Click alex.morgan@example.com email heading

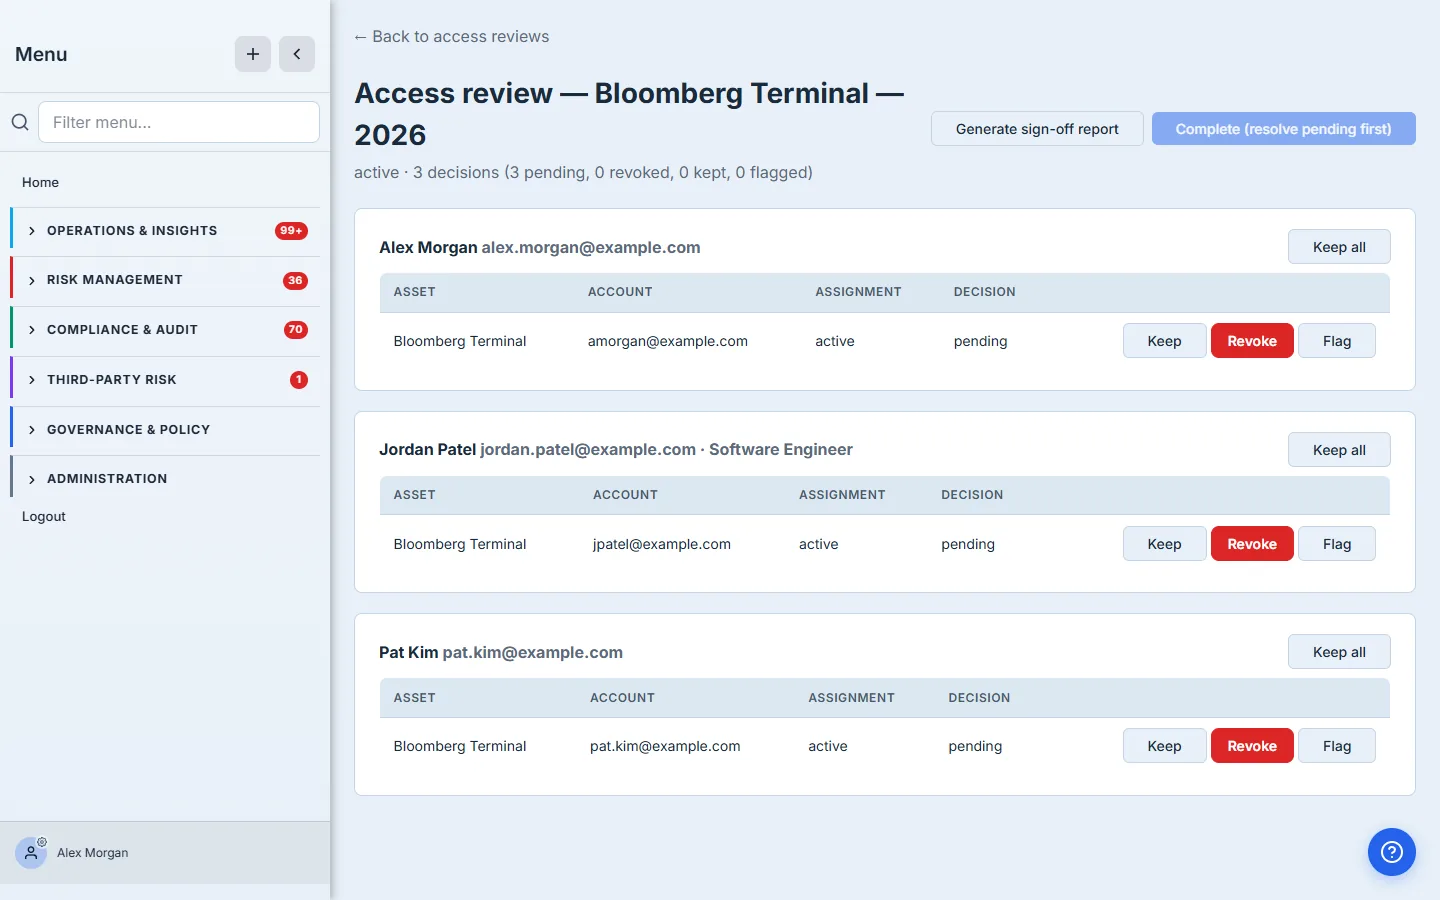[x=591, y=247]
